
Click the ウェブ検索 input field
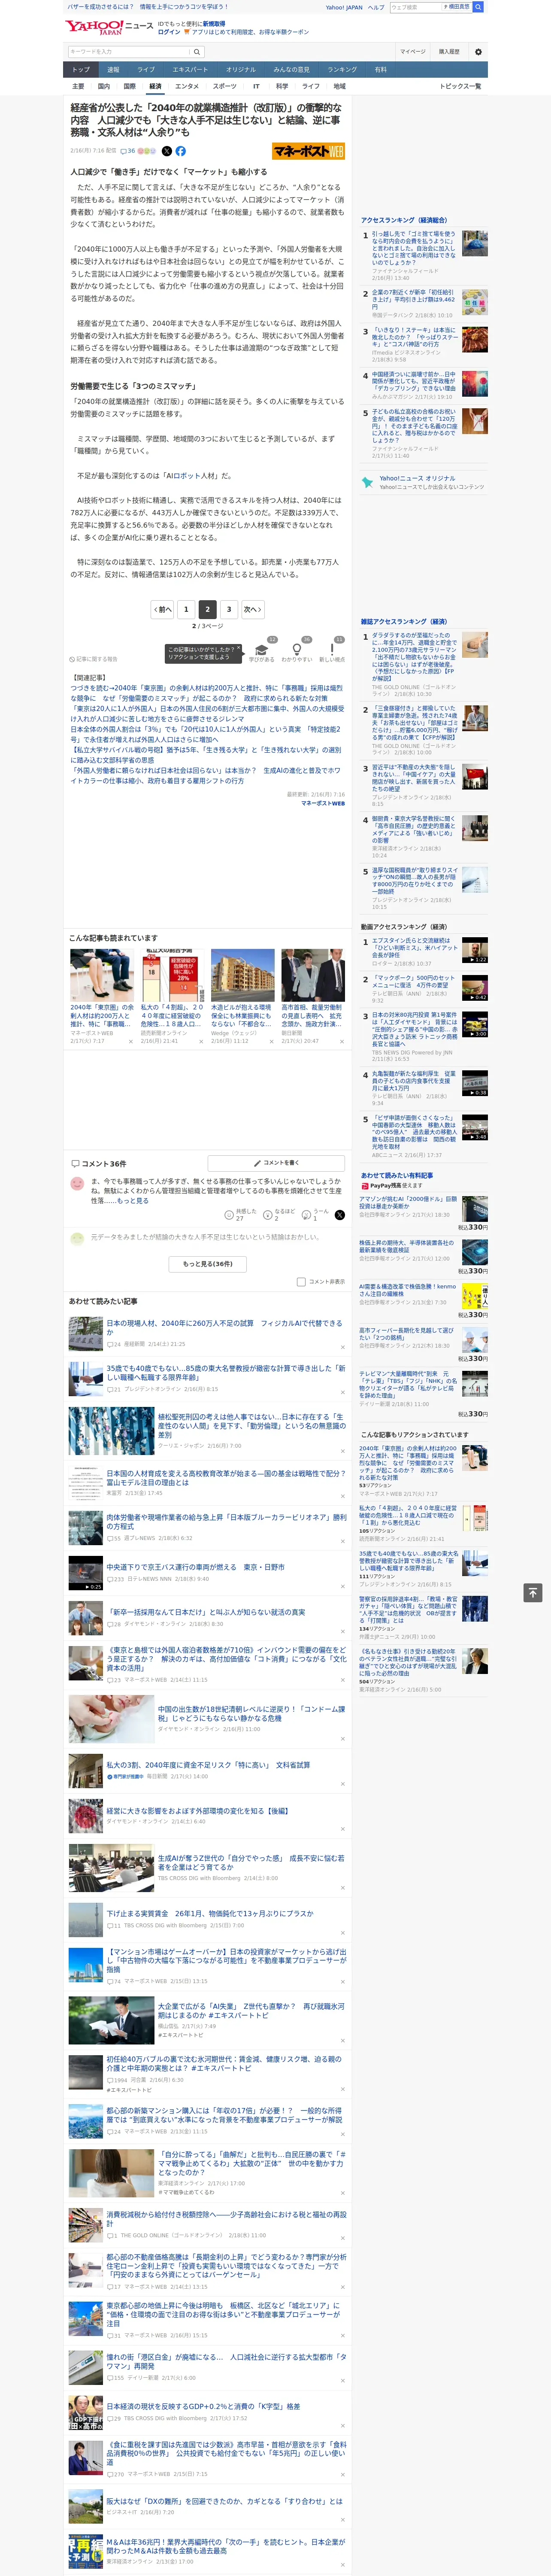415,7
